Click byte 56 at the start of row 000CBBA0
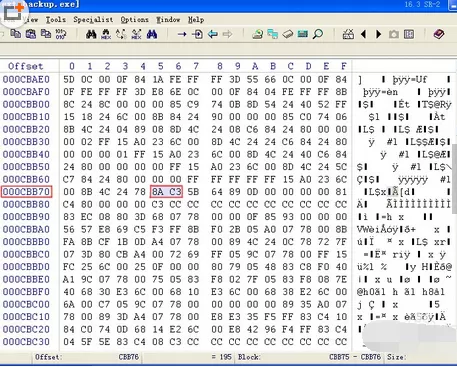The image size is (457, 374). (x=69, y=229)
